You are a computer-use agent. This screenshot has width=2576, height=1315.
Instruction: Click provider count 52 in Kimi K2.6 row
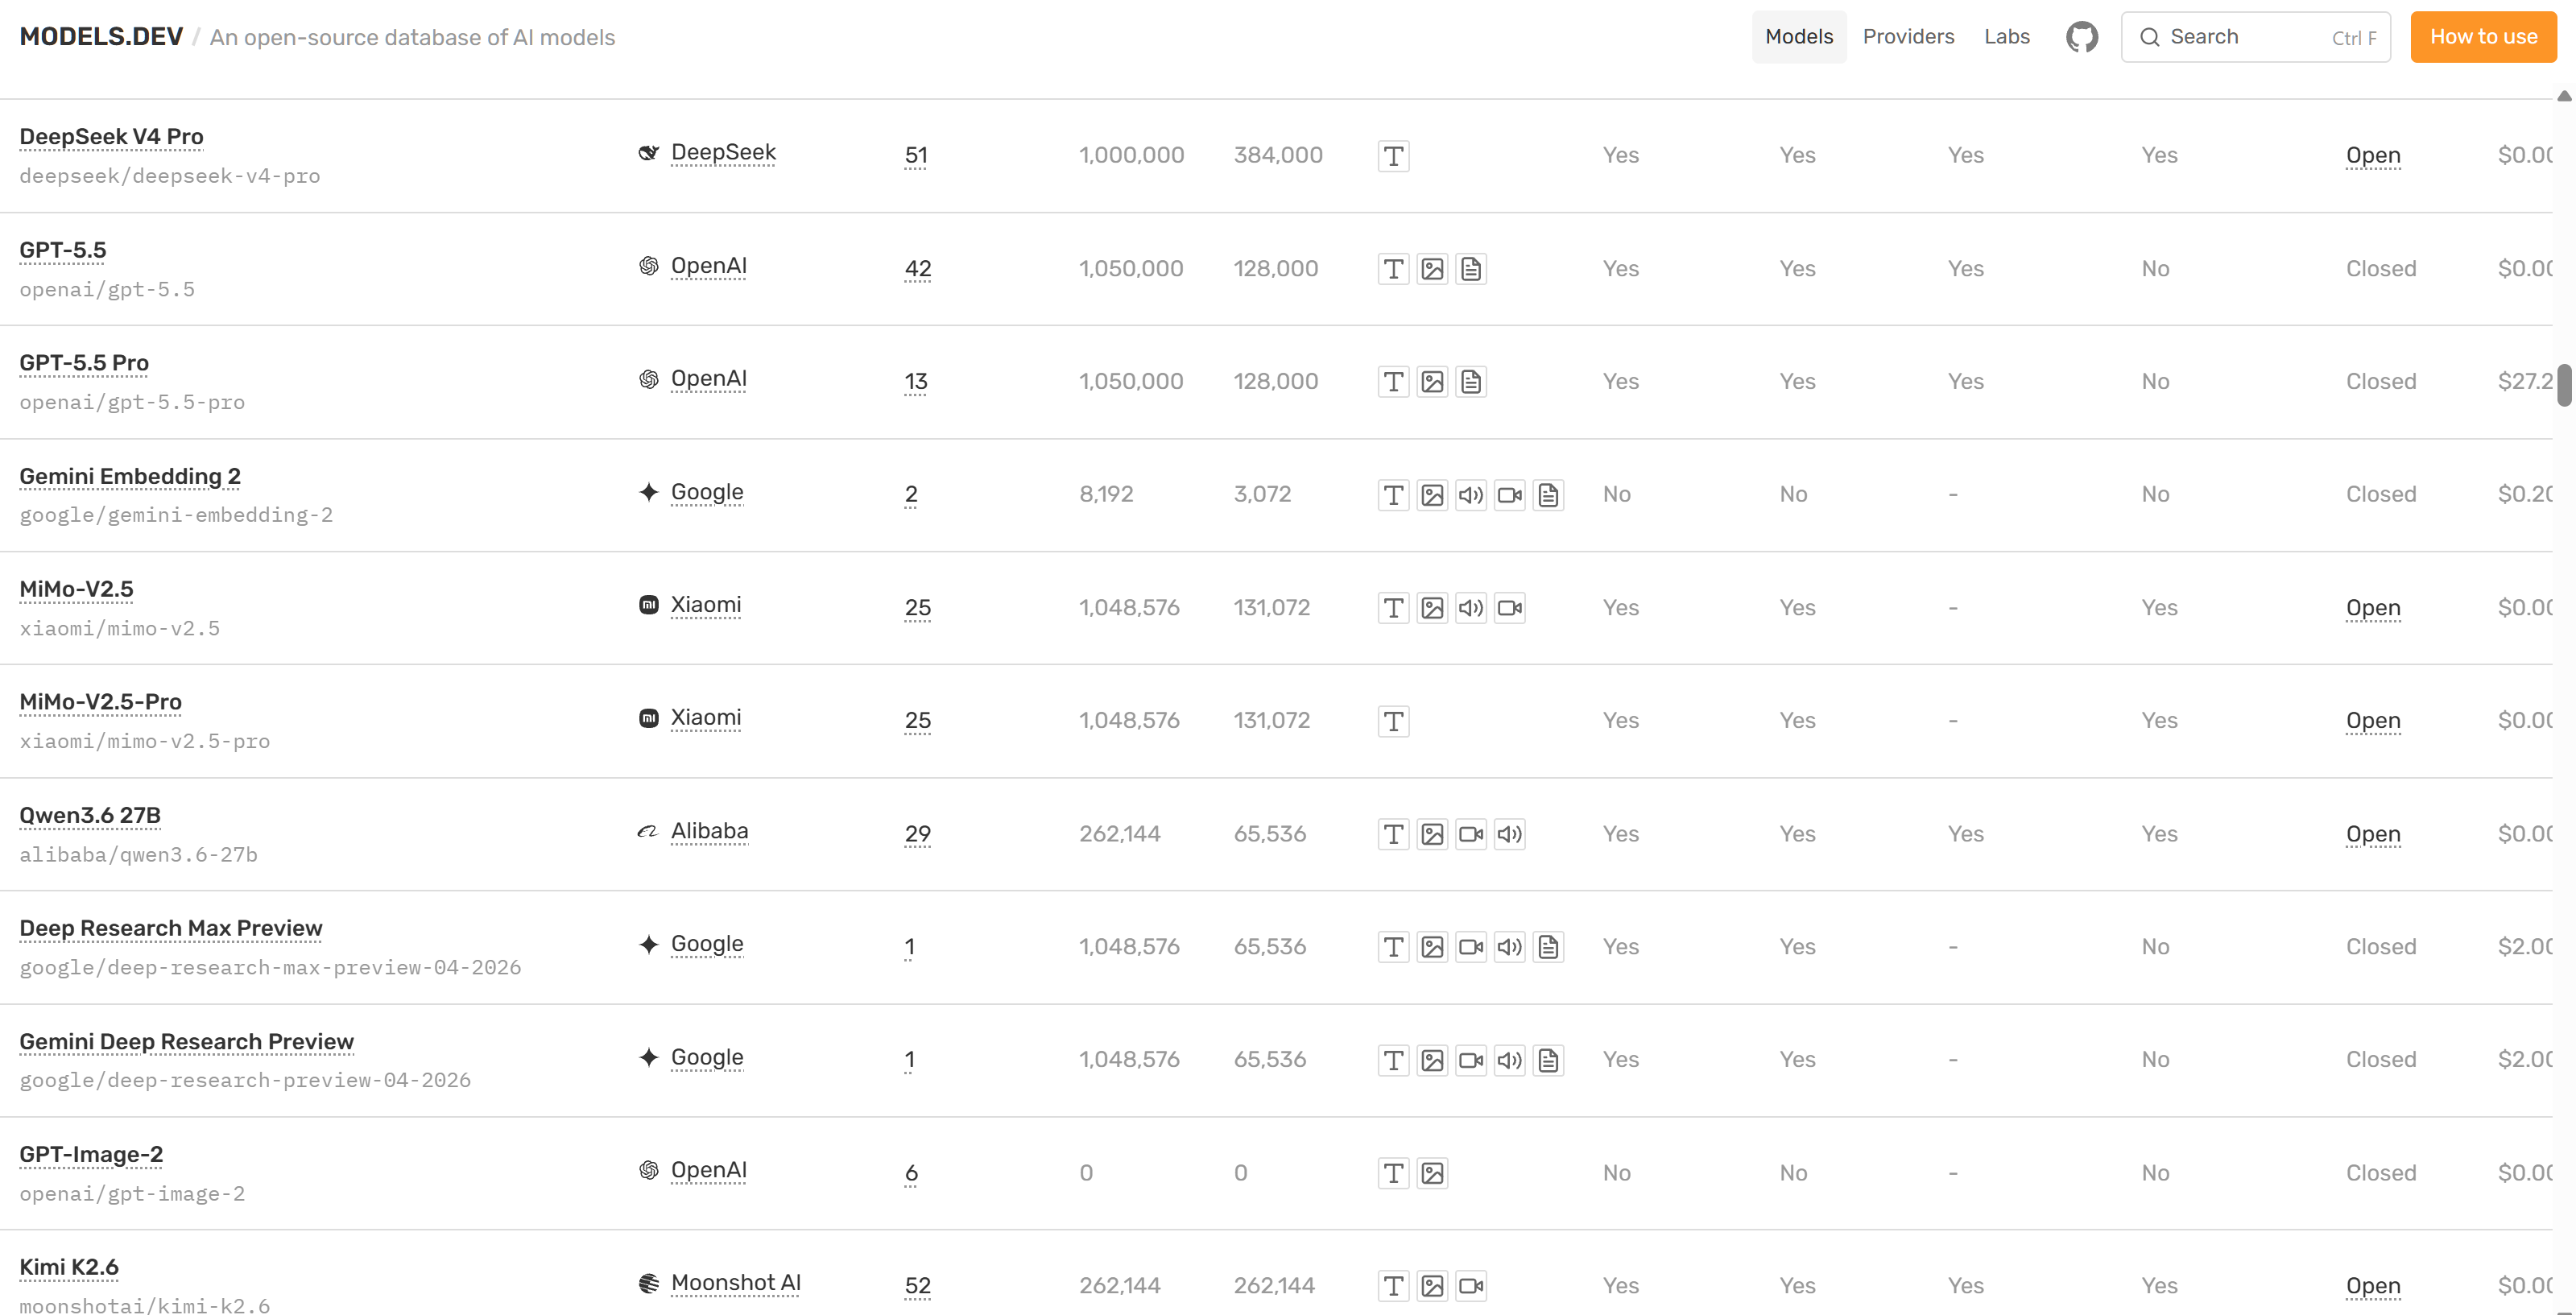point(917,1285)
